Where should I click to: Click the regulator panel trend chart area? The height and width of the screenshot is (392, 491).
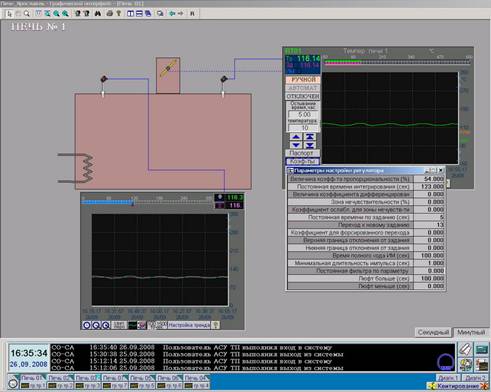(390, 118)
